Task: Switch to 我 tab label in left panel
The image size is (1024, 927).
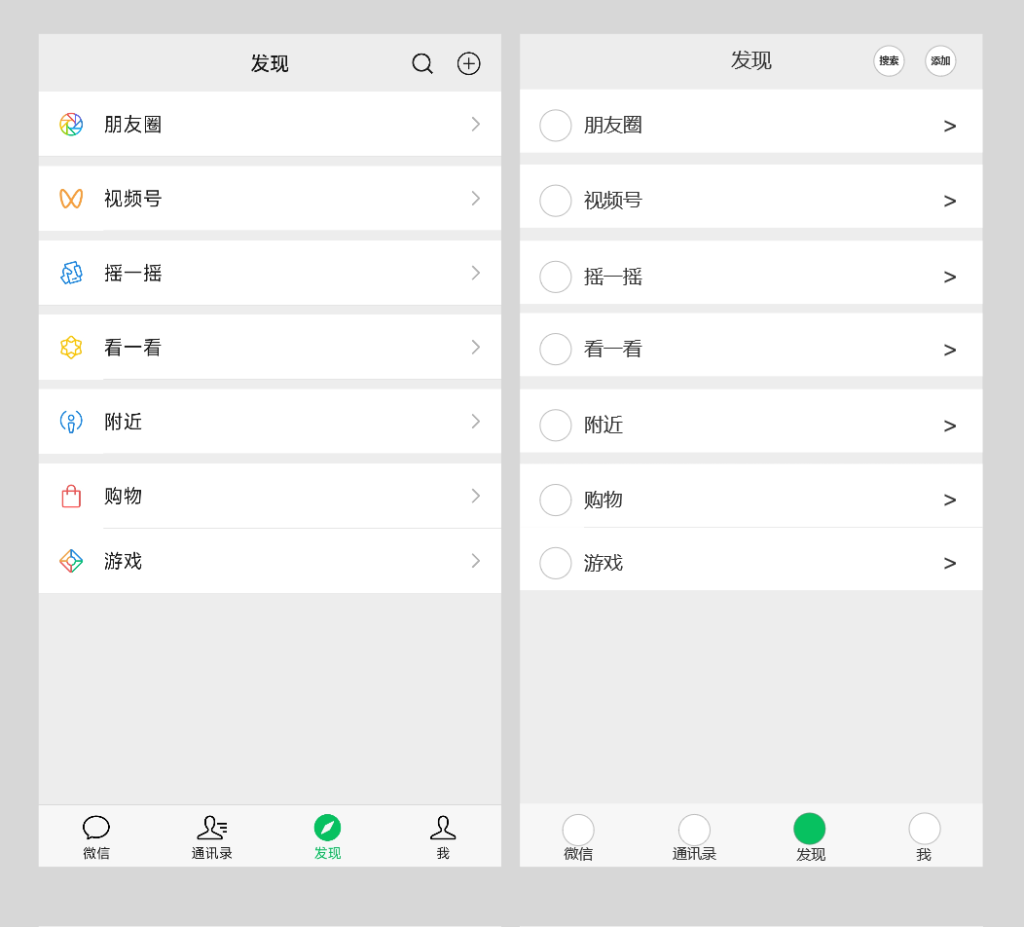Action: [x=443, y=853]
